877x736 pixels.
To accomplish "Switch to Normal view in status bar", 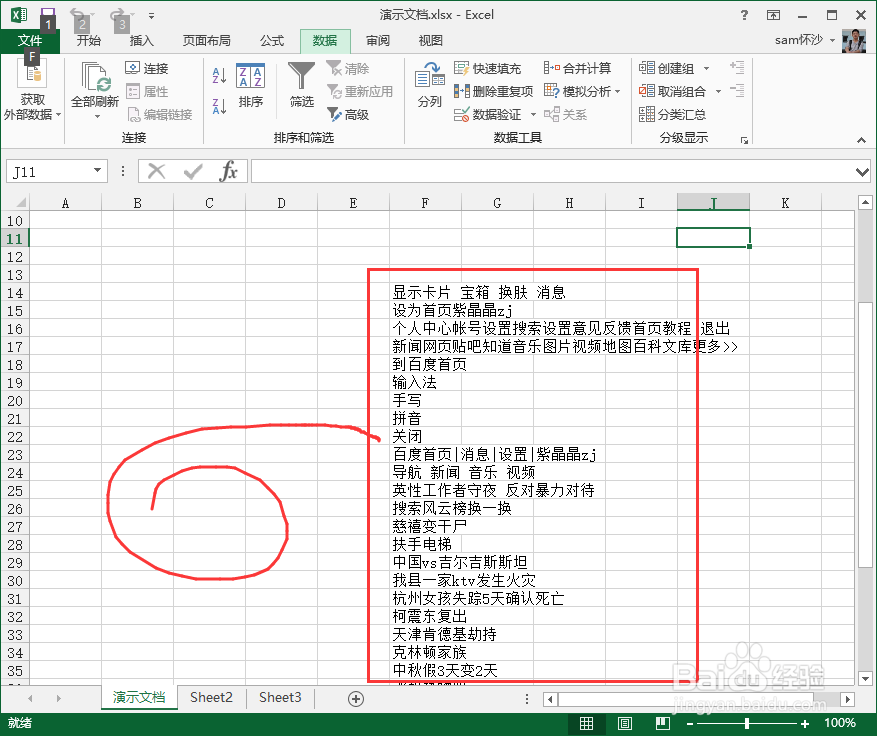I will point(586,723).
